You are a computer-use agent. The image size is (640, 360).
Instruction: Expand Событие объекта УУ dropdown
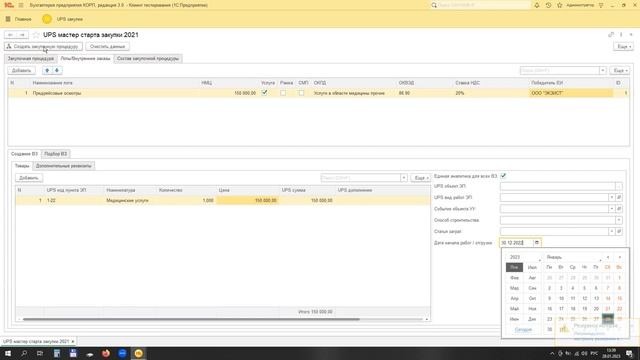coord(611,209)
